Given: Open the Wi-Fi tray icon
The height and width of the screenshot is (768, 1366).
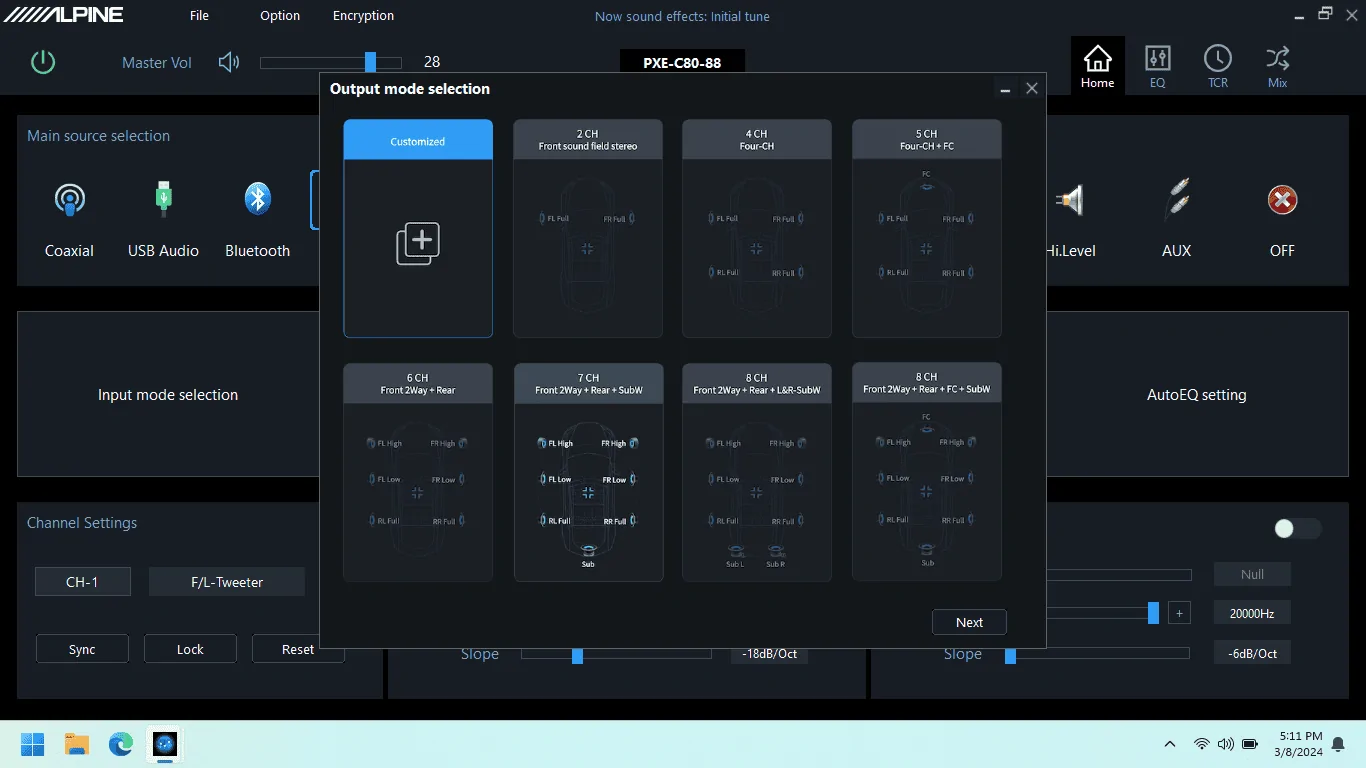Looking at the screenshot, I should pyautogui.click(x=1201, y=744).
